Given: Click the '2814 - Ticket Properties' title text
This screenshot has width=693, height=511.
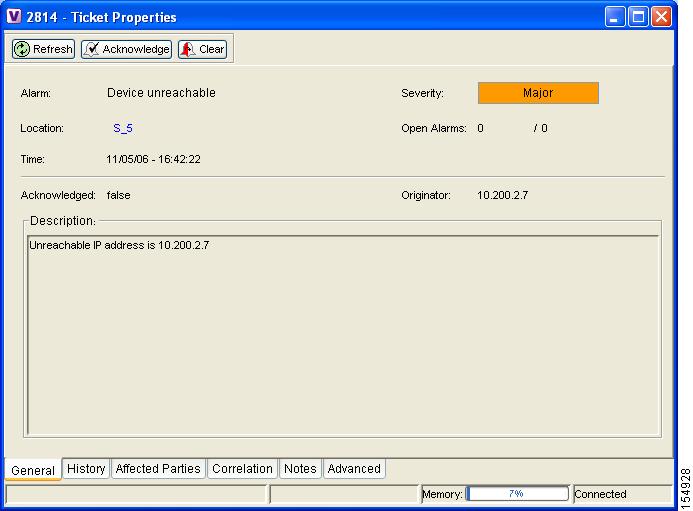Looking at the screenshot, I should pyautogui.click(x=101, y=17).
